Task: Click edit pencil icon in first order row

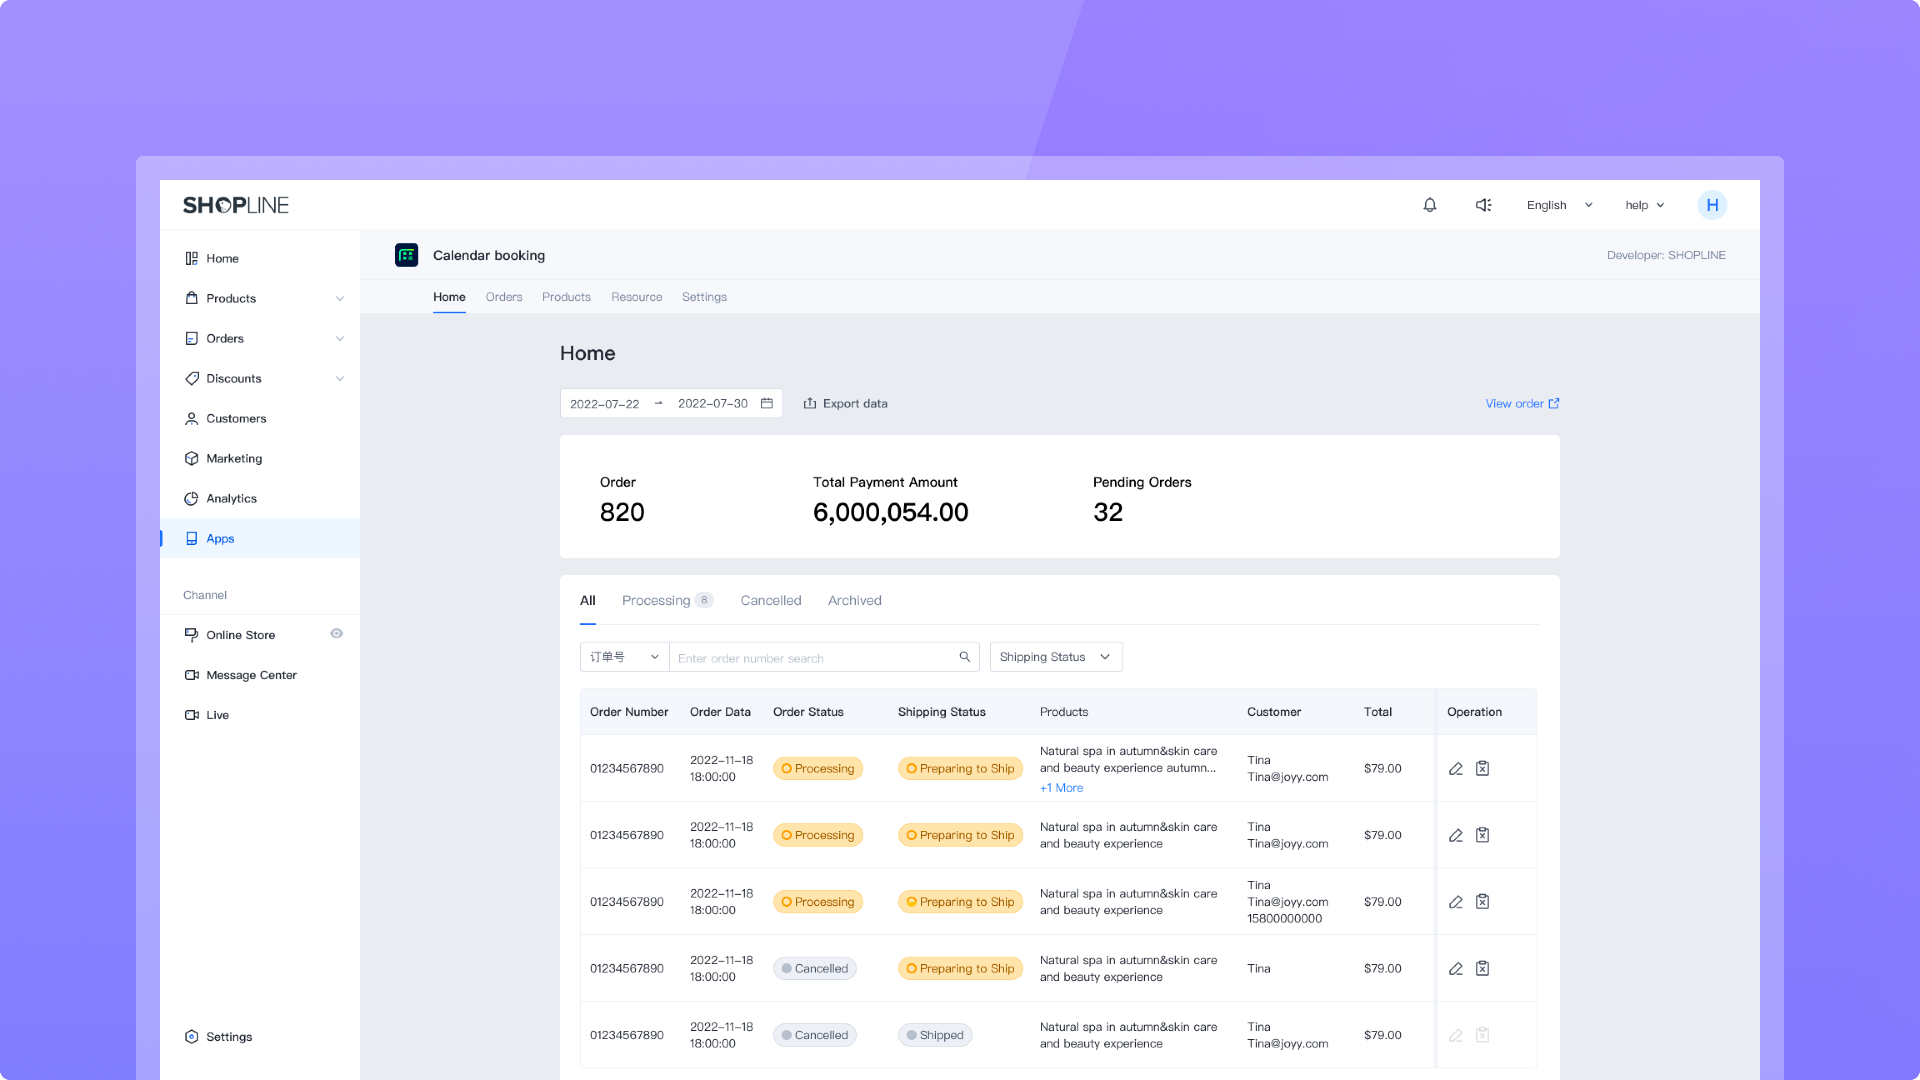Action: 1456,769
